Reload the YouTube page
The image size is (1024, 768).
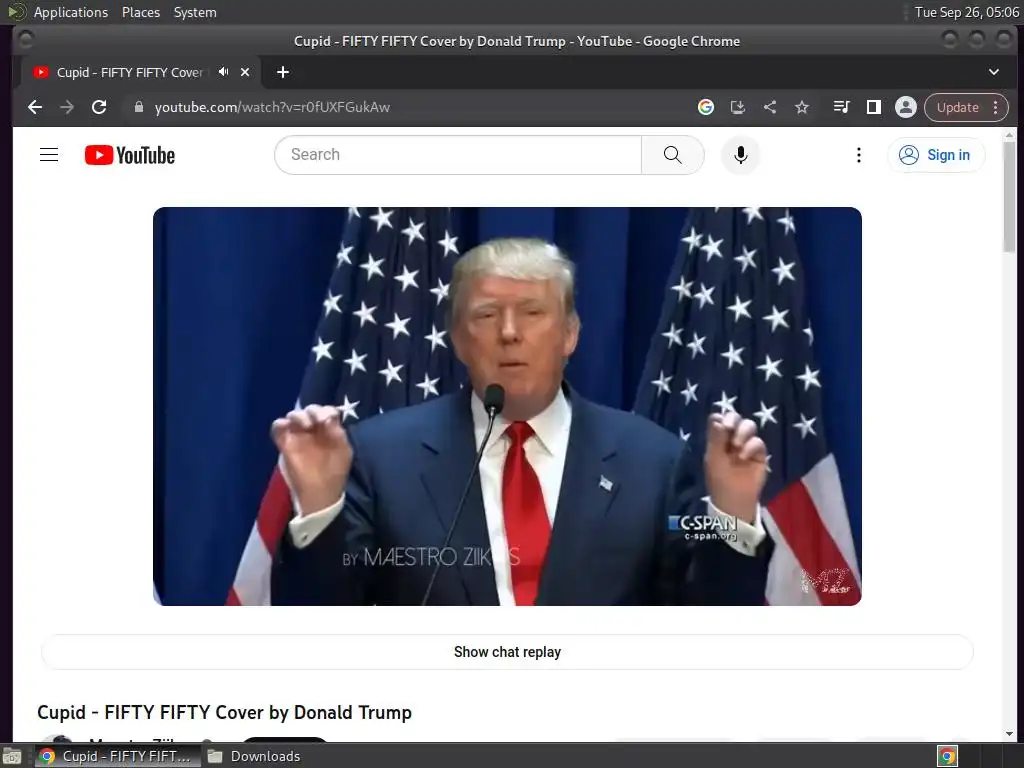click(x=99, y=107)
